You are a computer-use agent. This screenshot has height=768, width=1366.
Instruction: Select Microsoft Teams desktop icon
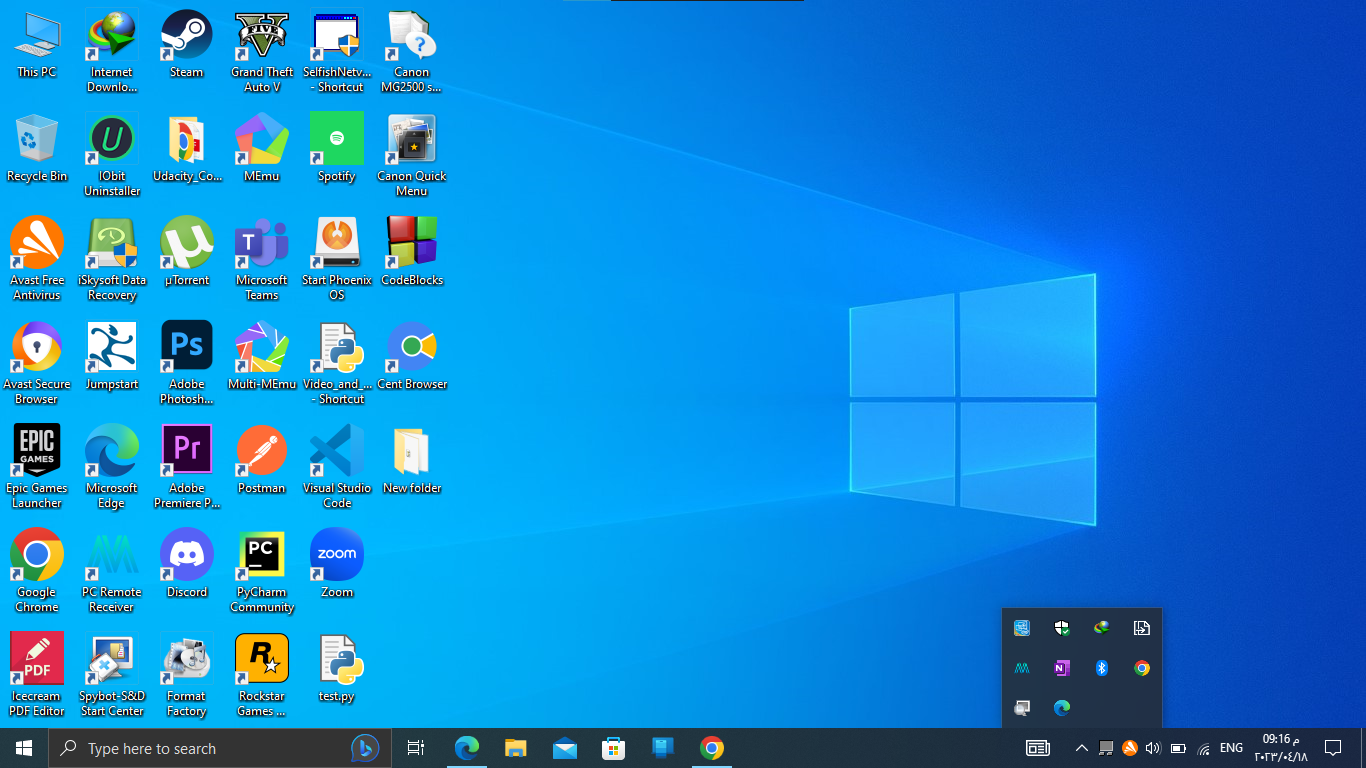[x=262, y=260]
